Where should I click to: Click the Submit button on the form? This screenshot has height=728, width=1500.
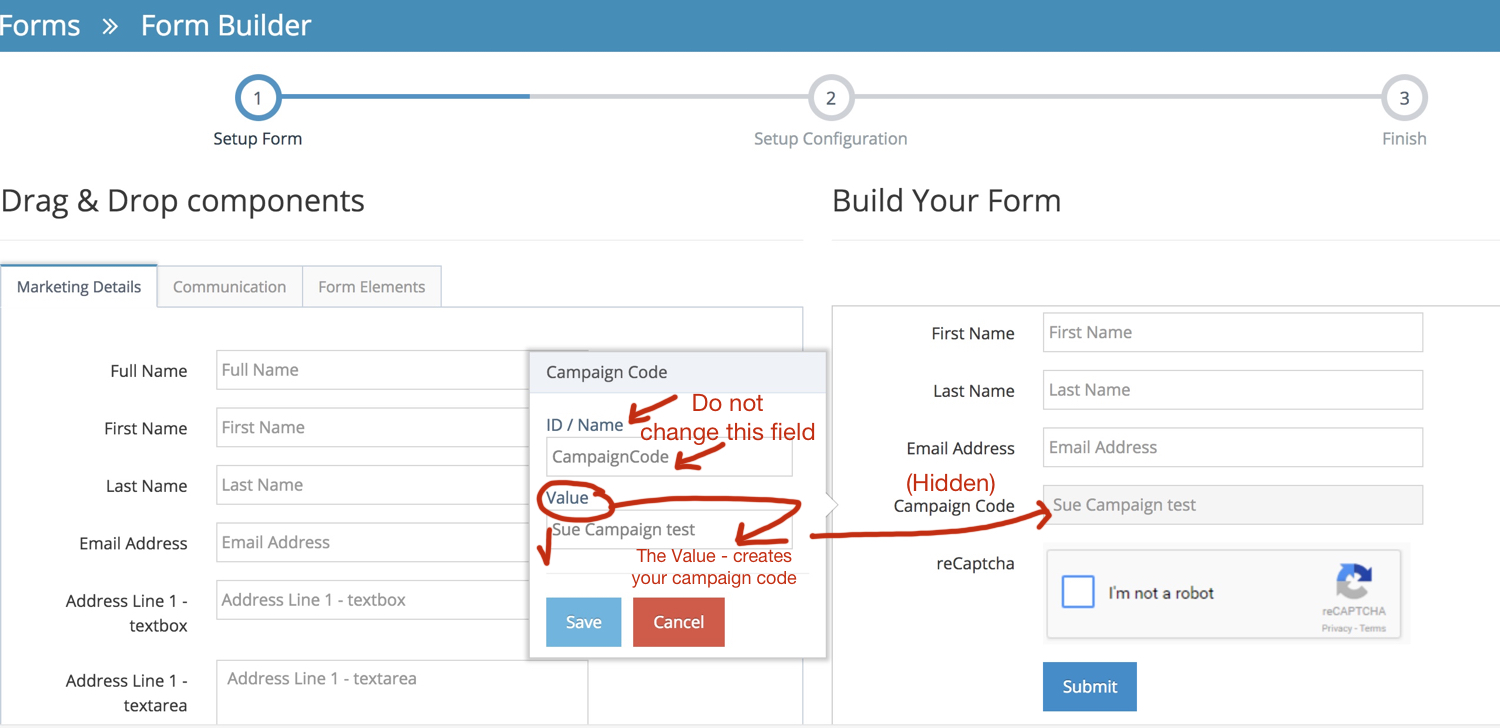click(1089, 686)
